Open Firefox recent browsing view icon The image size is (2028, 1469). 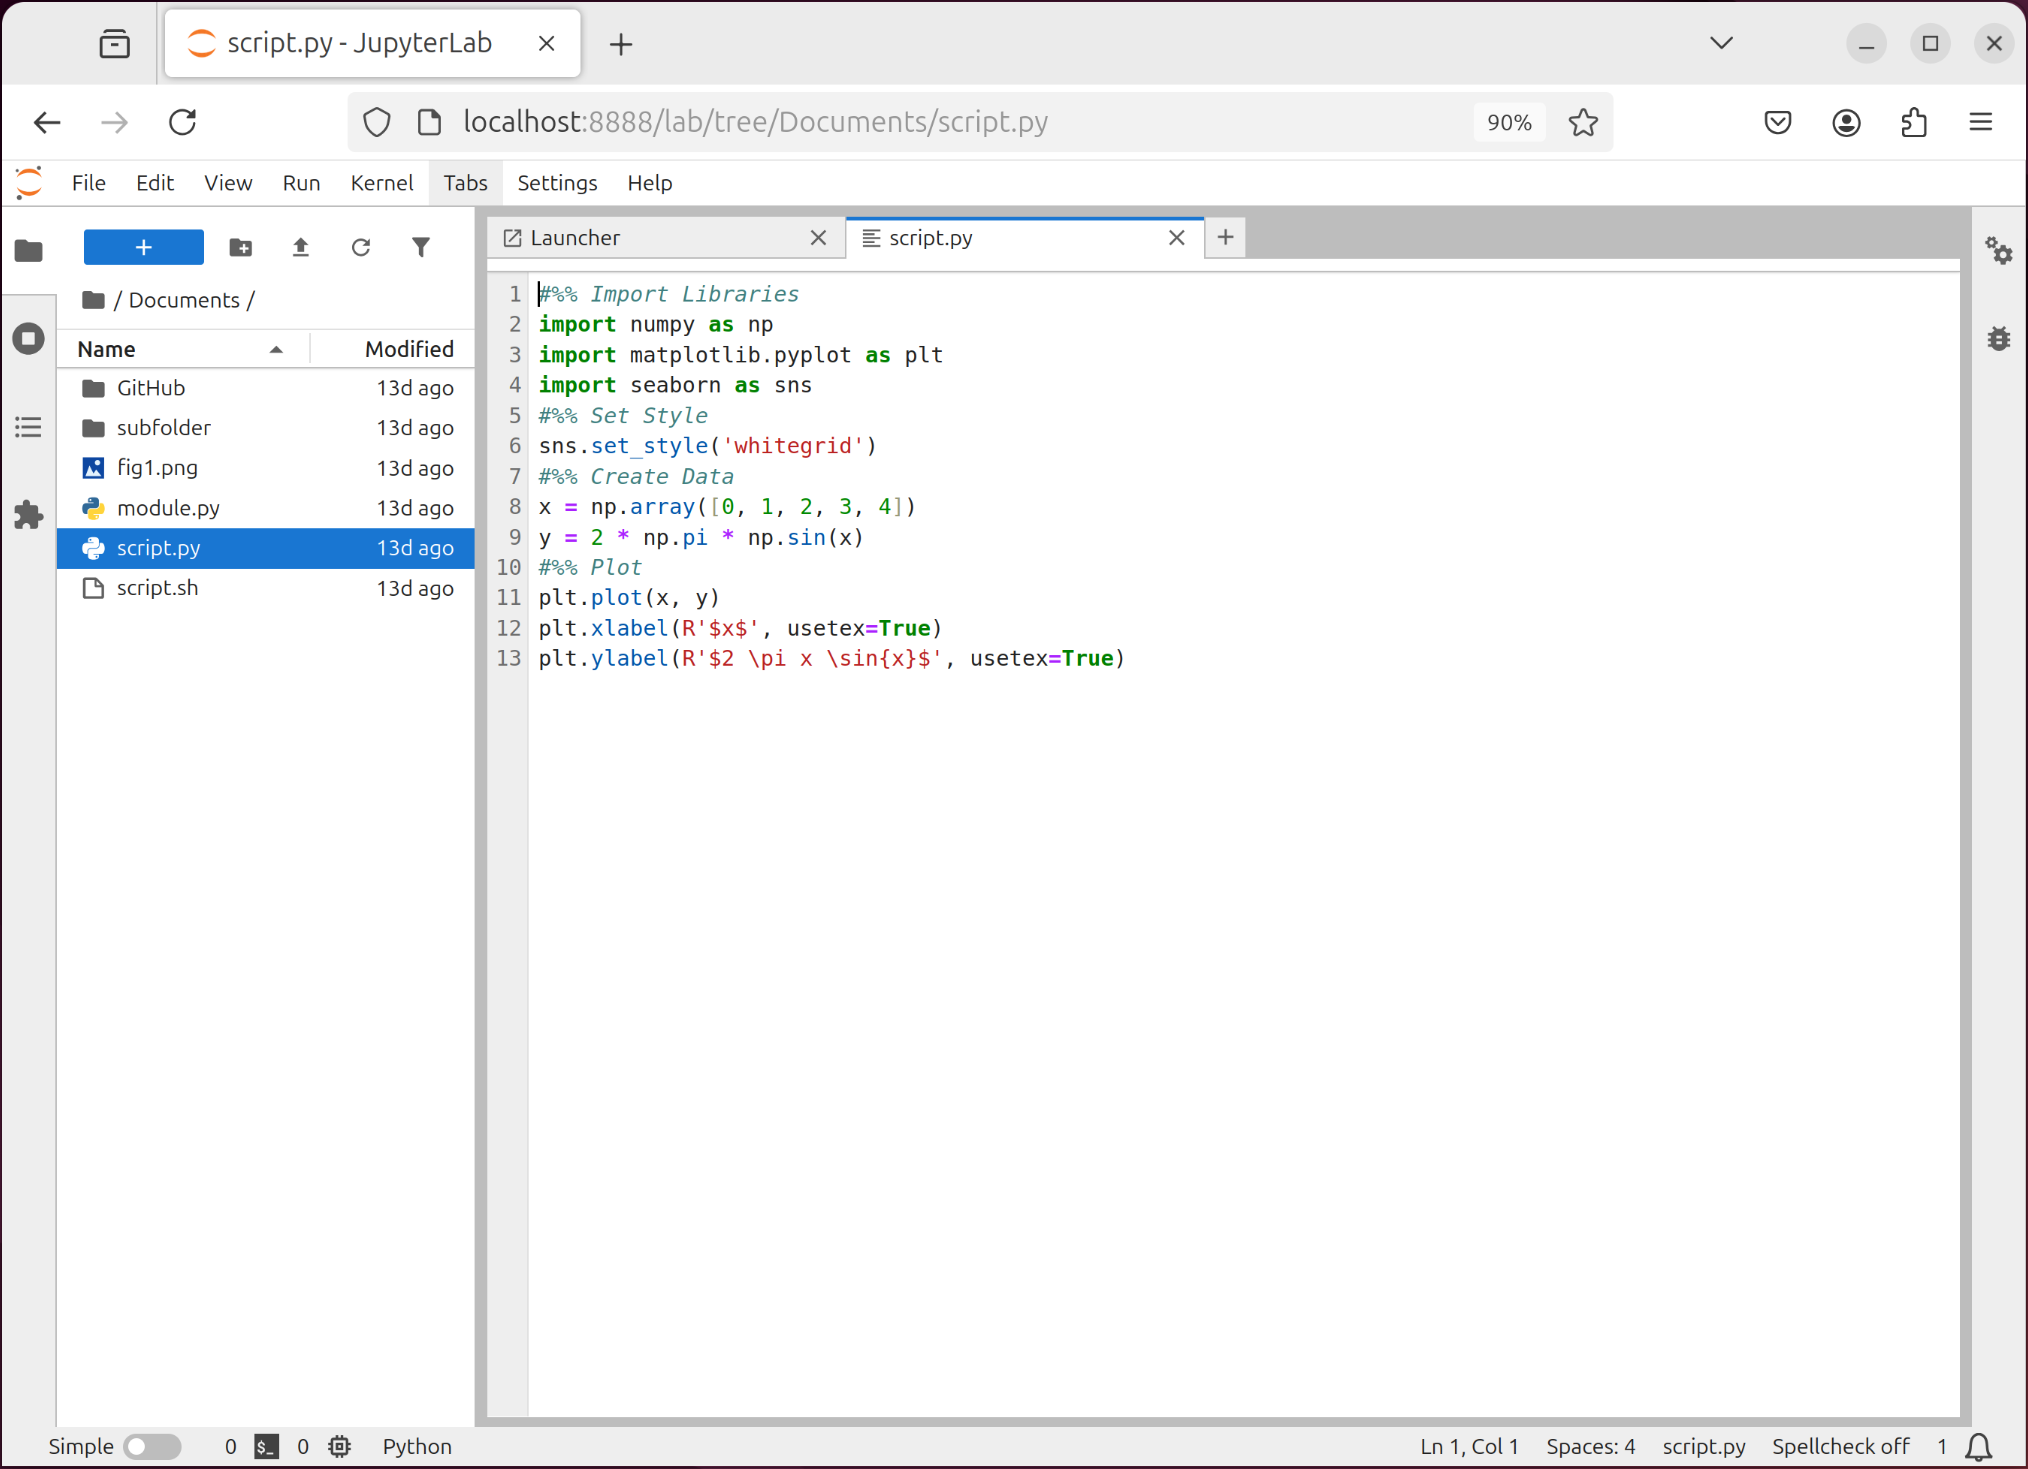click(115, 44)
